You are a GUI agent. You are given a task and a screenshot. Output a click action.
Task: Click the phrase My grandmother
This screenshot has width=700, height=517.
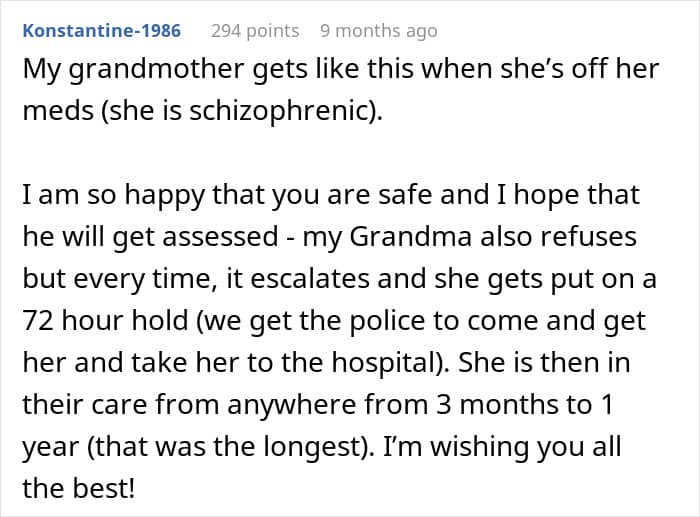pos(133,69)
